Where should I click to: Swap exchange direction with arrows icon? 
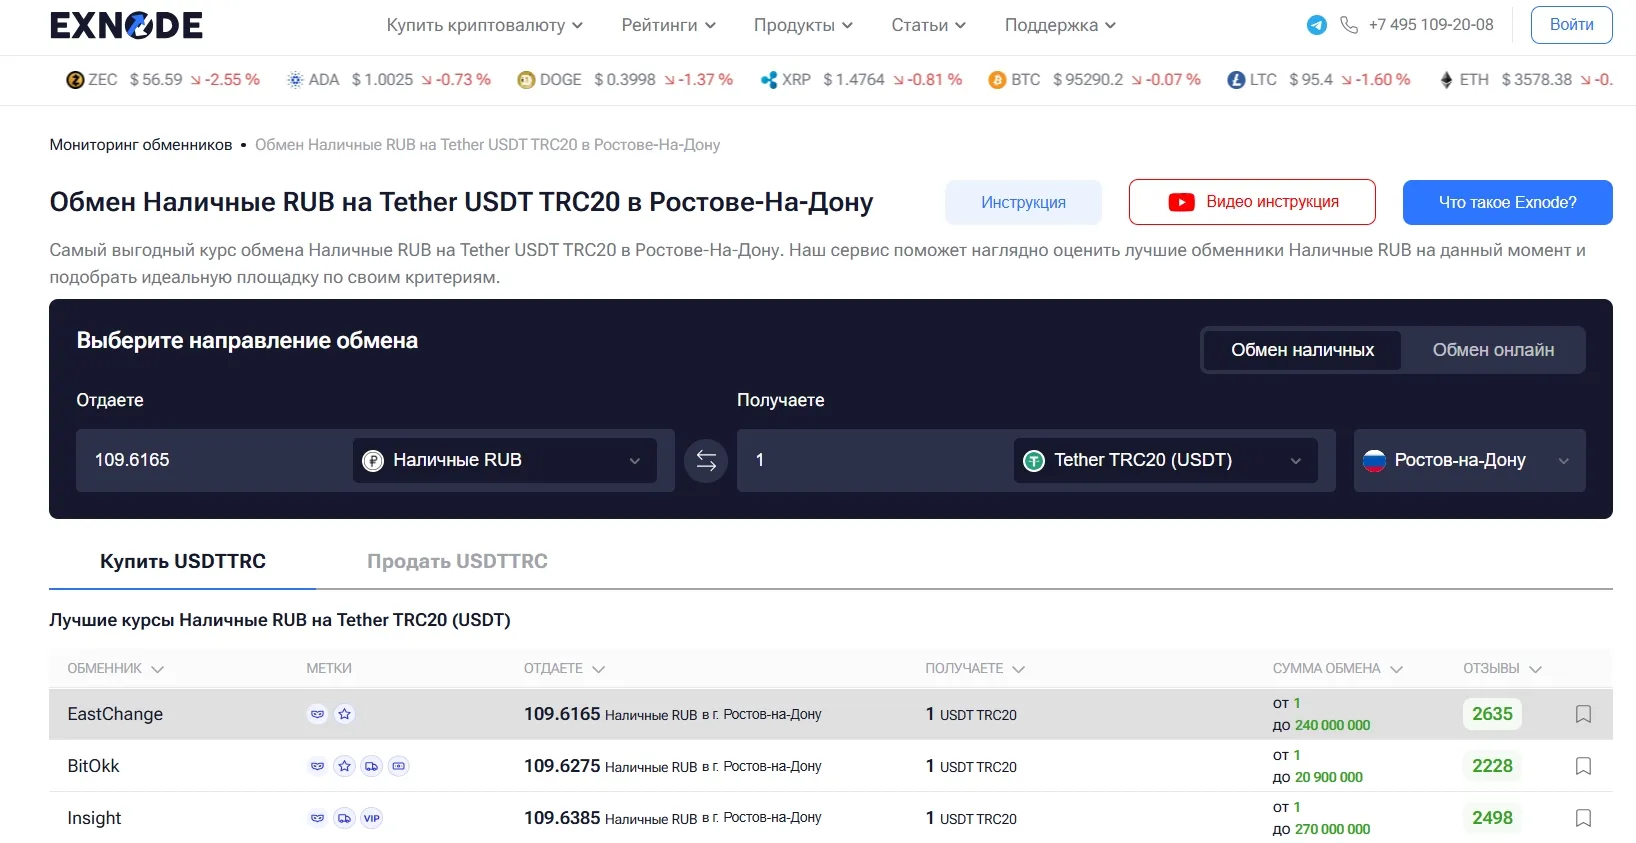(706, 461)
